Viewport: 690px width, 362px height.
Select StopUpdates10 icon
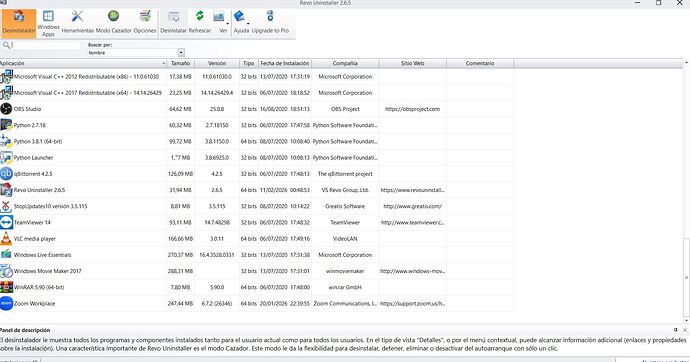(6, 206)
